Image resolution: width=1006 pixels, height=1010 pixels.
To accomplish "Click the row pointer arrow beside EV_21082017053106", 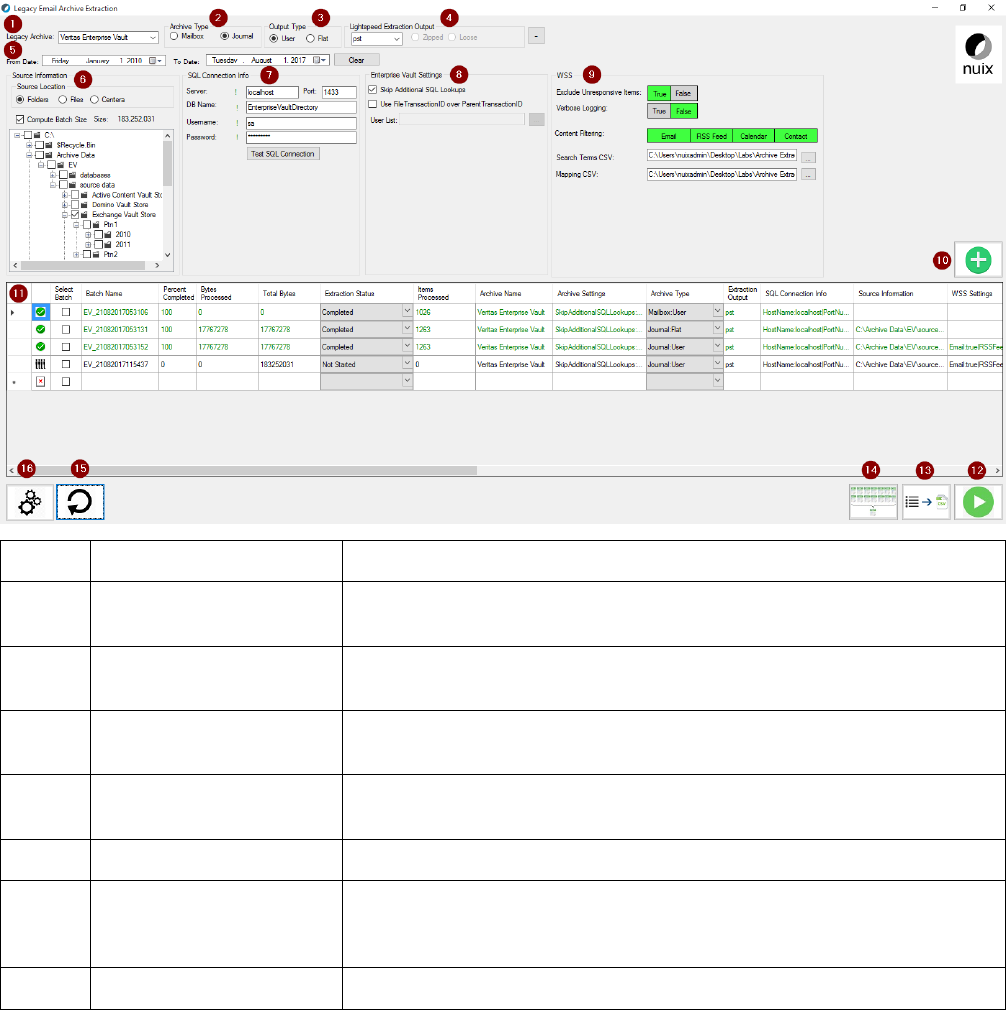I will pos(13,312).
